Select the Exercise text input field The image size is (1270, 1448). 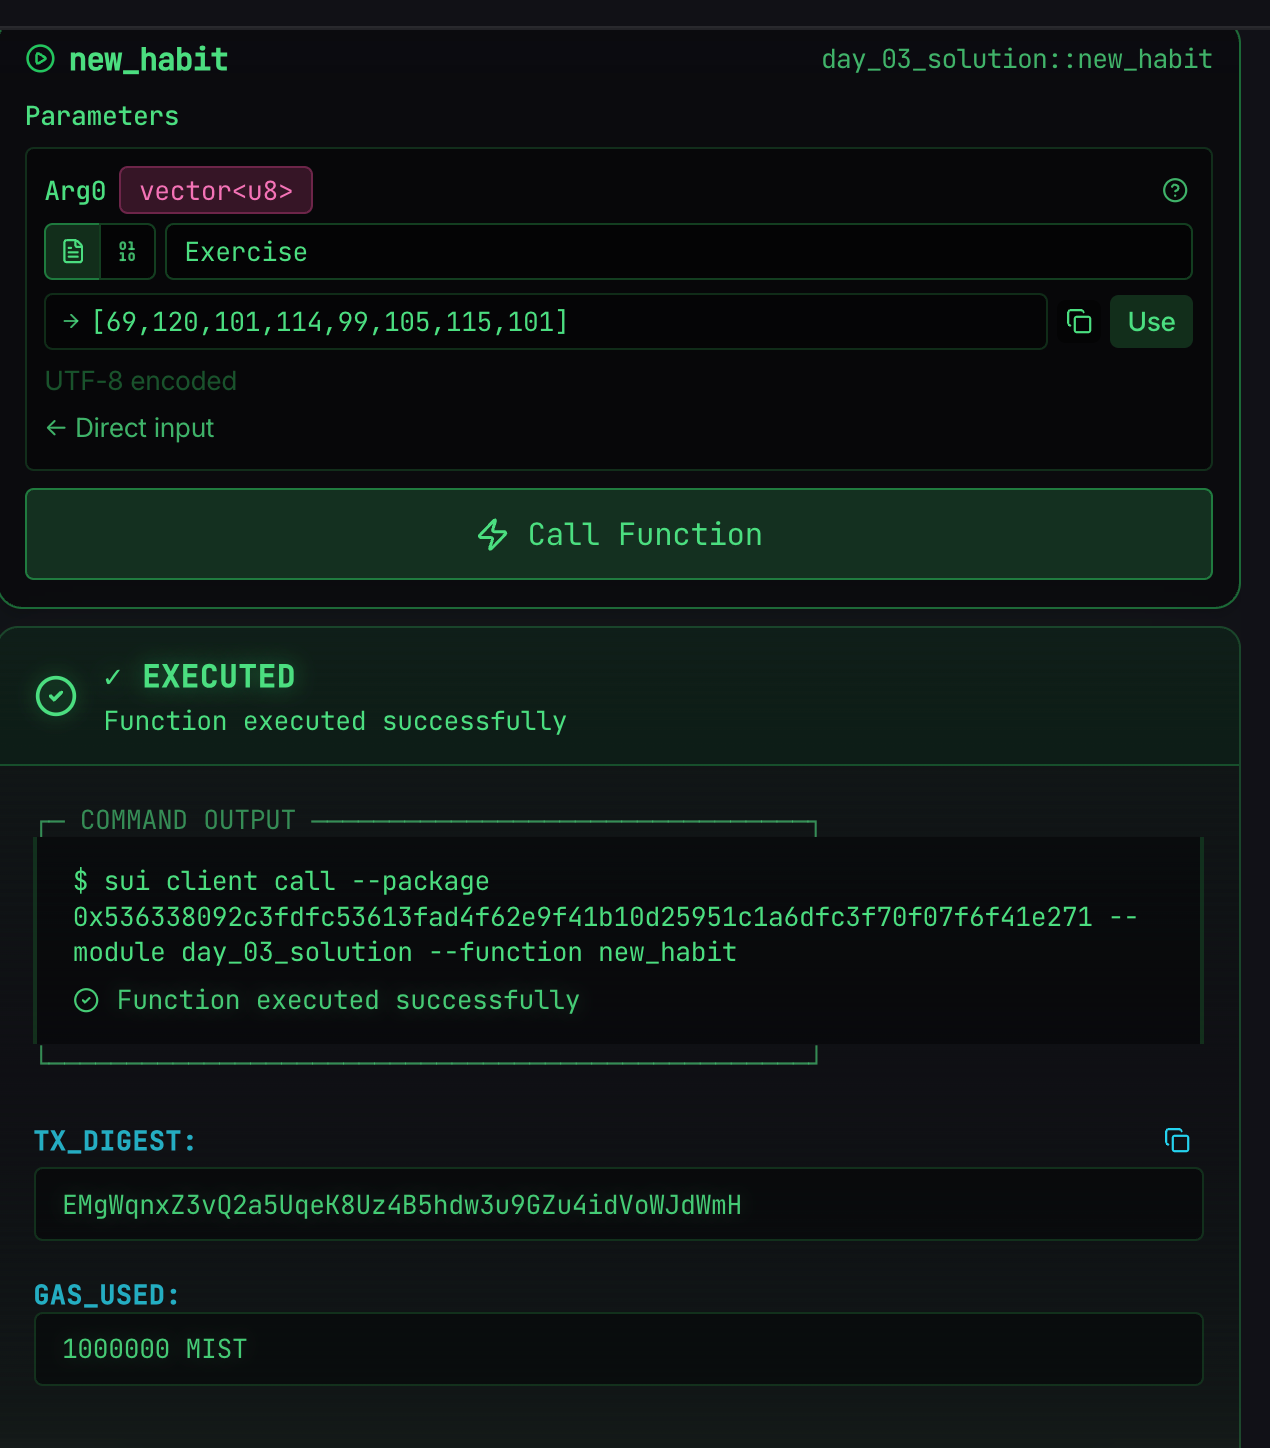[678, 251]
